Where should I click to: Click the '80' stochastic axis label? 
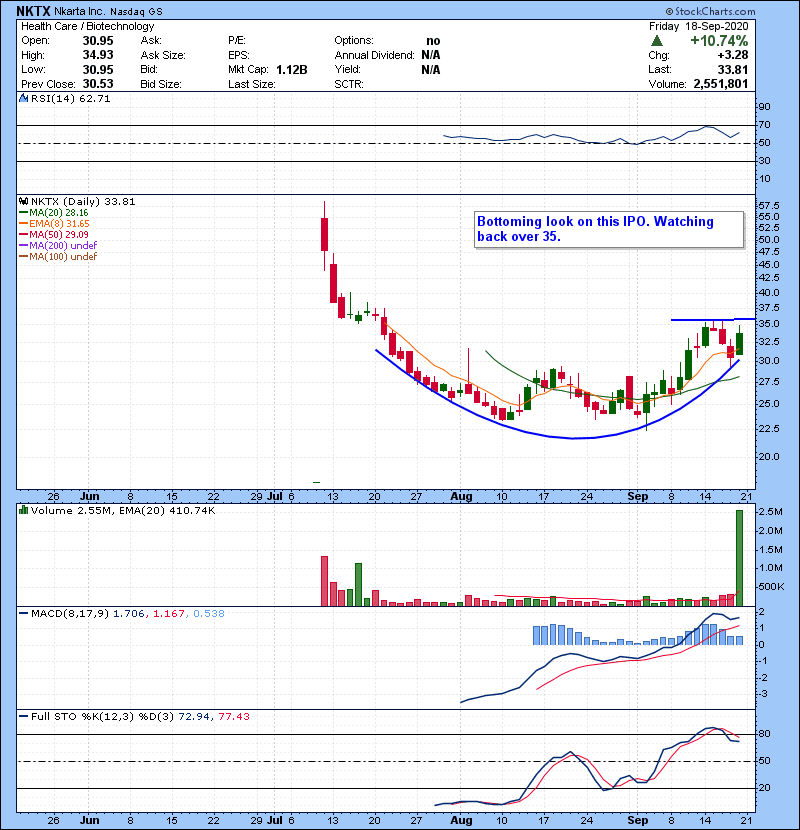765,734
